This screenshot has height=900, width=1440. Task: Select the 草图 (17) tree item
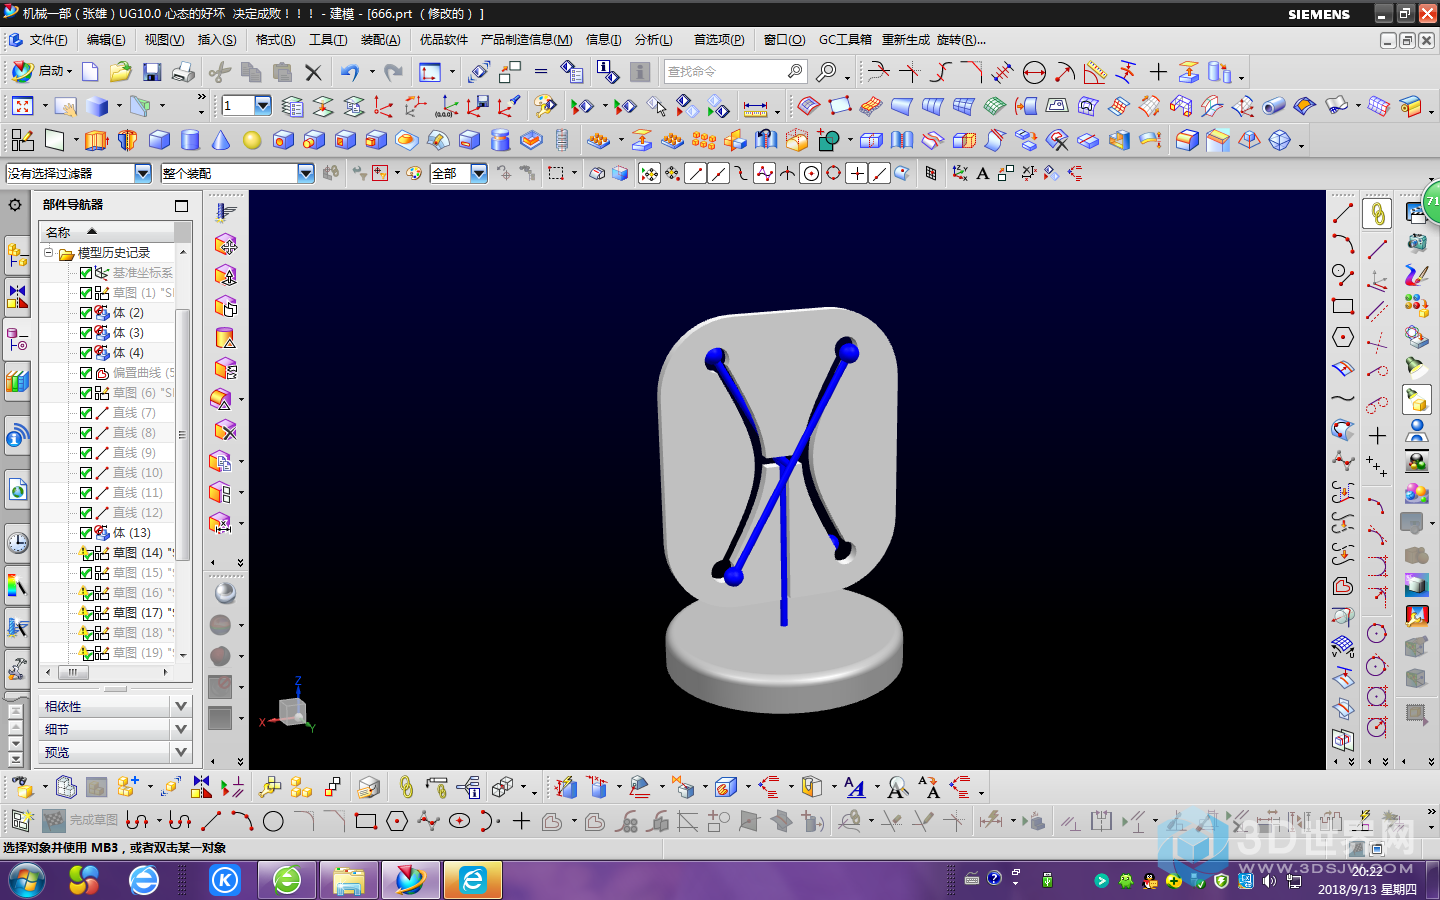pyautogui.click(x=138, y=613)
